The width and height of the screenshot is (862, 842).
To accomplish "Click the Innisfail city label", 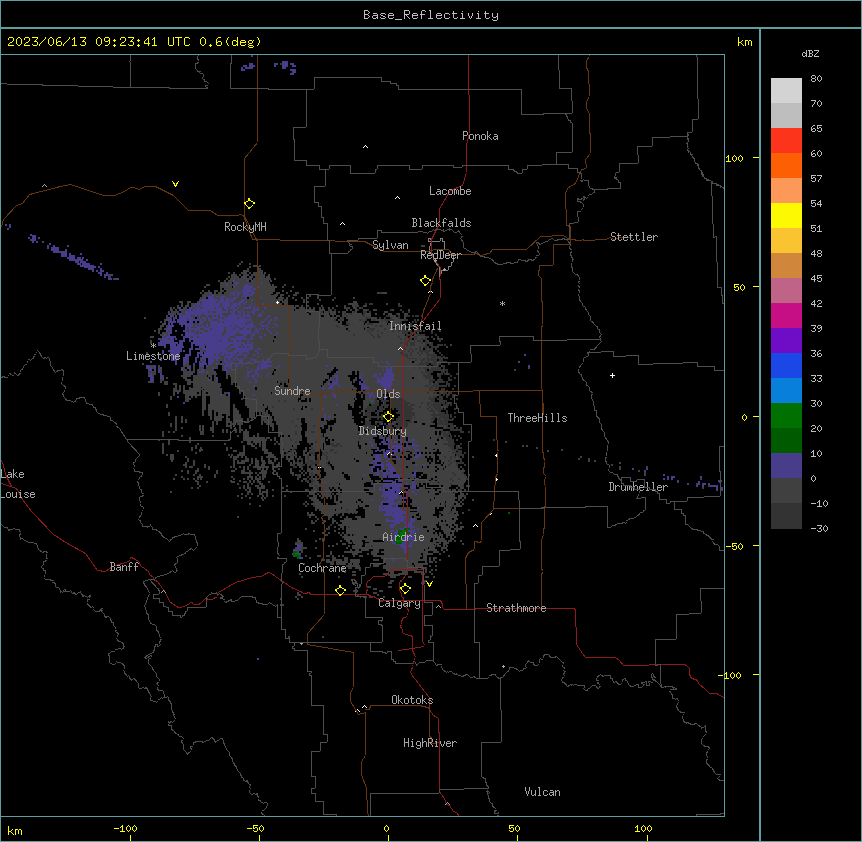I will coord(415,326).
